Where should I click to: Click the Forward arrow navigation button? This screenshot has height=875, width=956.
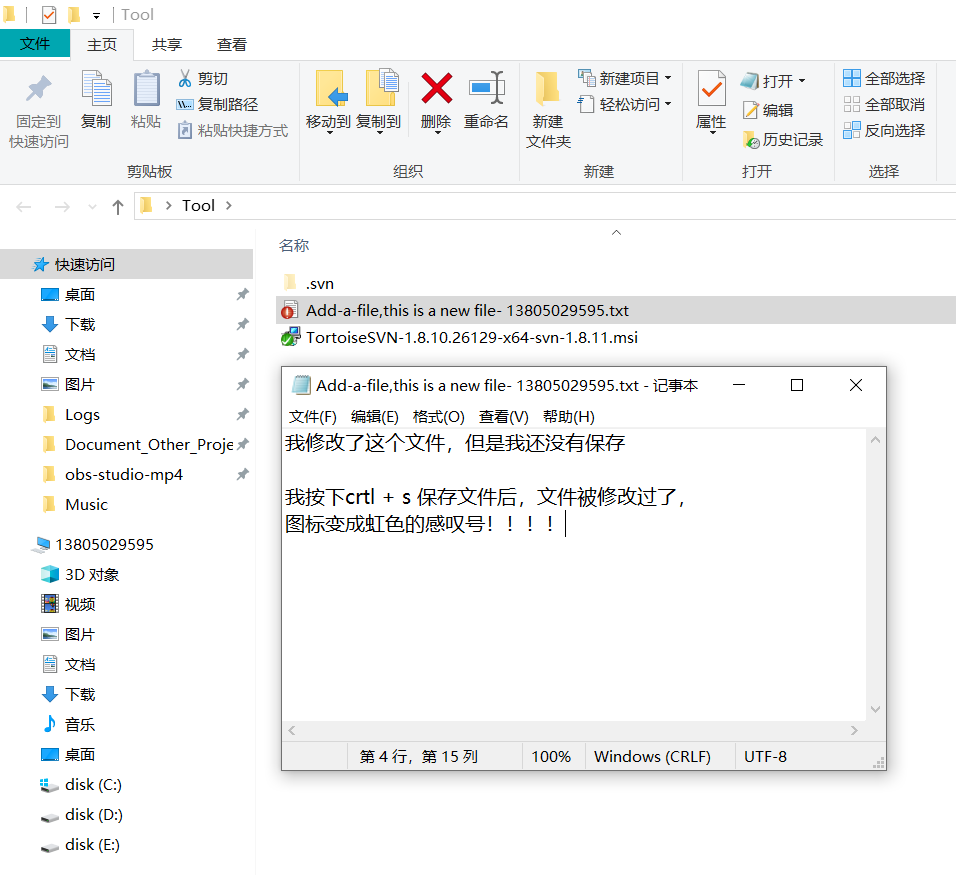click(x=62, y=207)
